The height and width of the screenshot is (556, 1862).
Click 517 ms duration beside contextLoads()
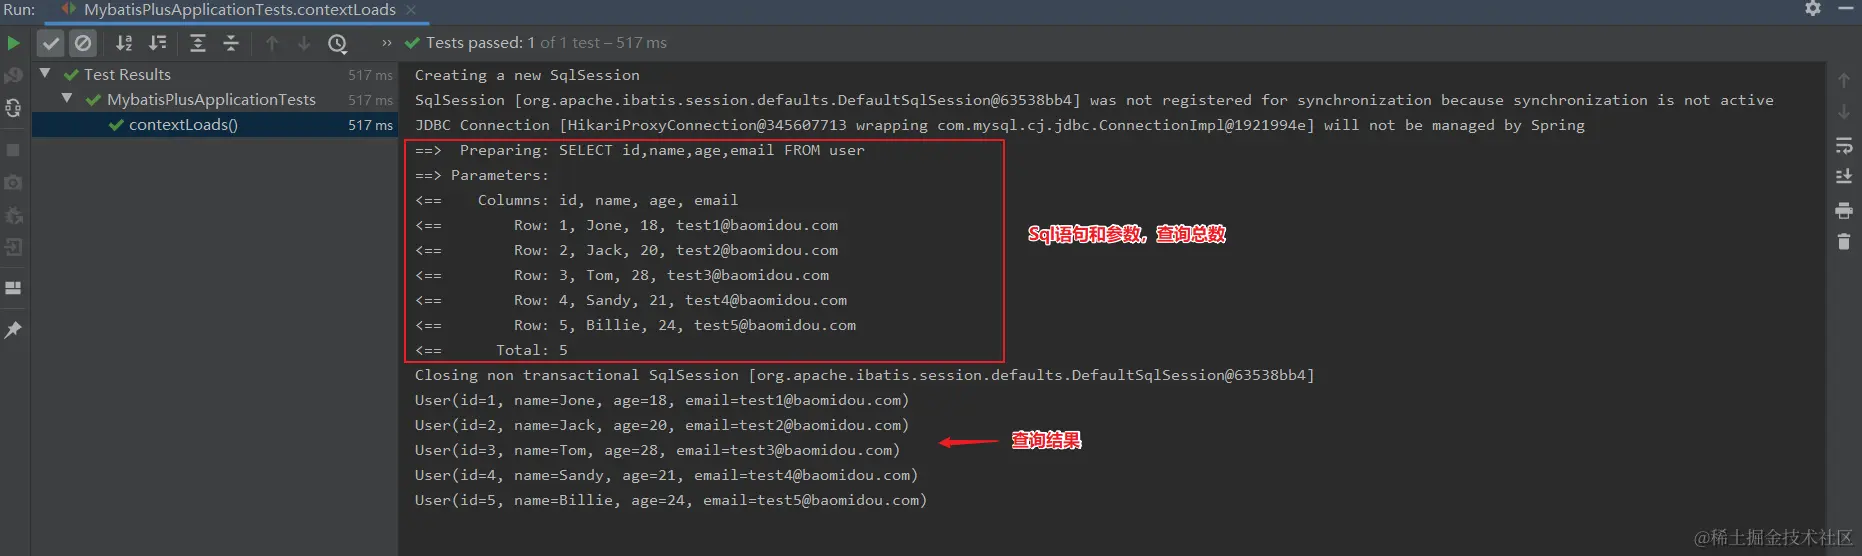tap(370, 125)
